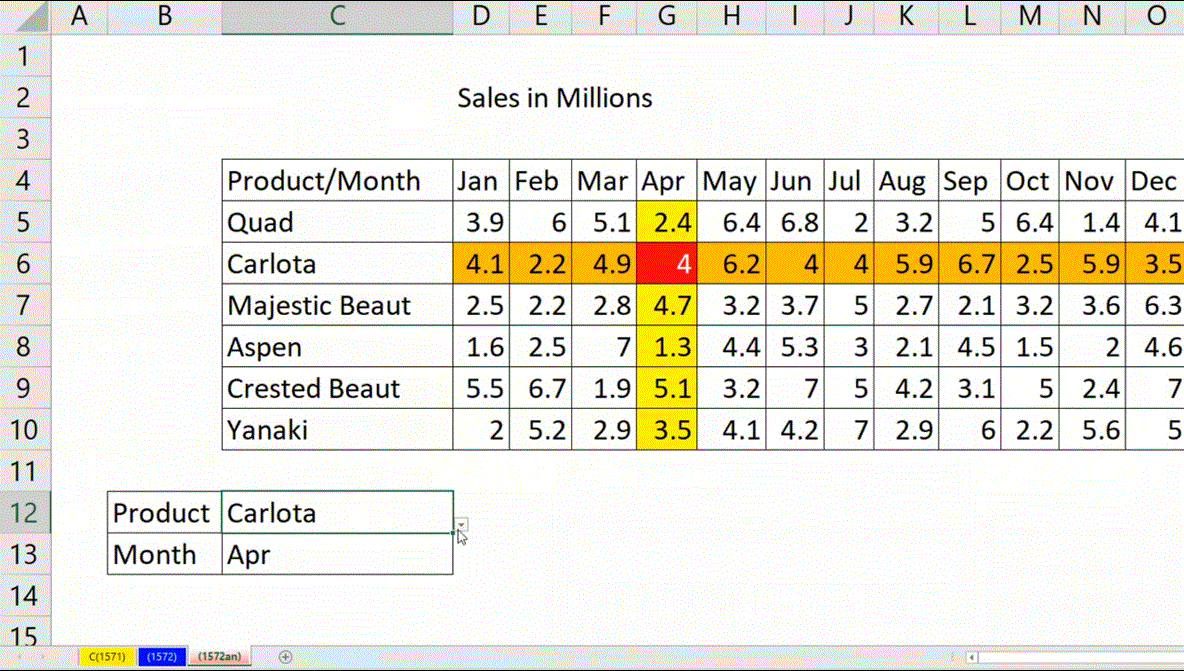1184x671 pixels.
Task: Click the 'Yanaki' product cell
Action: [338, 429]
